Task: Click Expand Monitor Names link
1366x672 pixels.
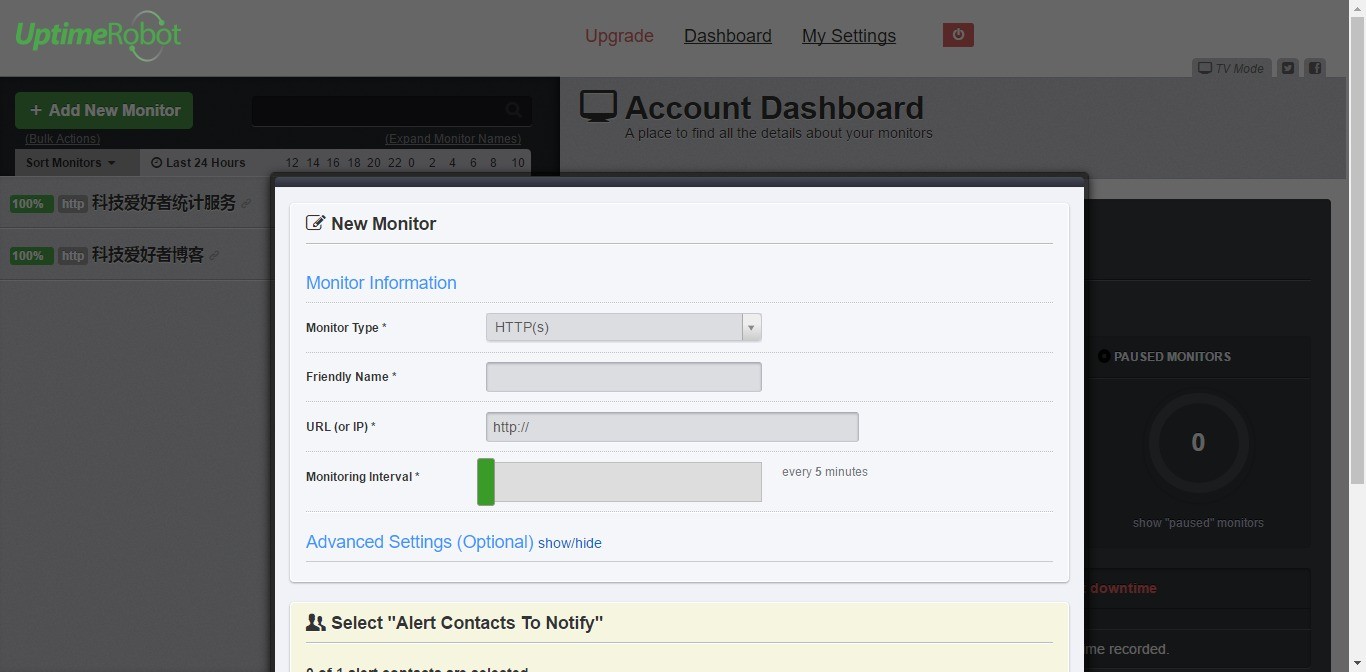Action: (x=453, y=139)
